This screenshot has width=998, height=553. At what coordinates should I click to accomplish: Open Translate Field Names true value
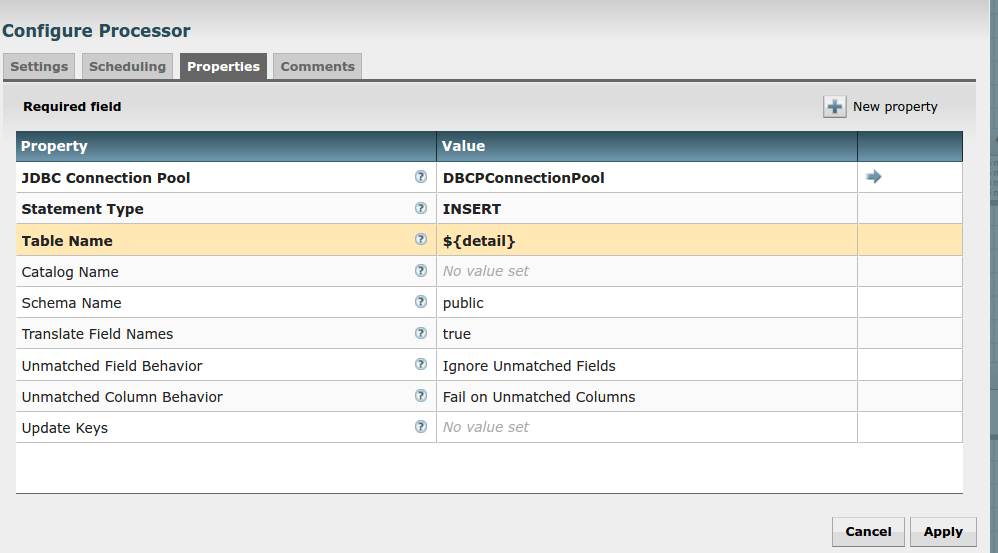(x=646, y=334)
